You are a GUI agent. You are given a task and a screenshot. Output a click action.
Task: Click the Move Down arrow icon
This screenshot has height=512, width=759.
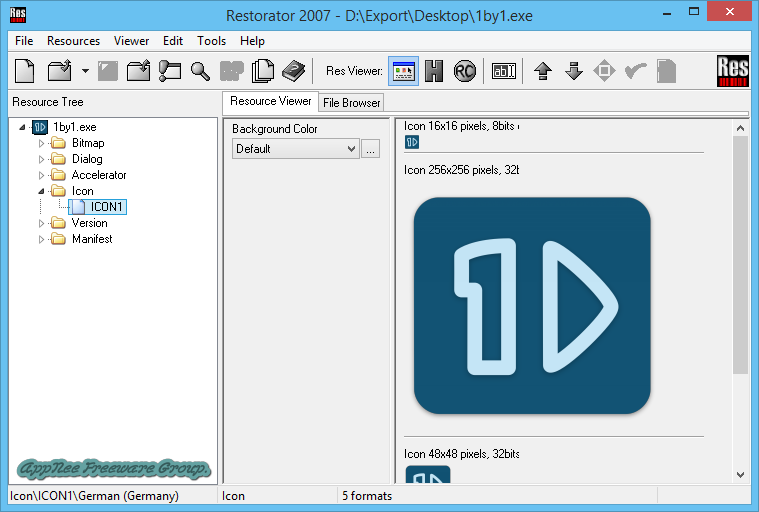click(x=574, y=71)
